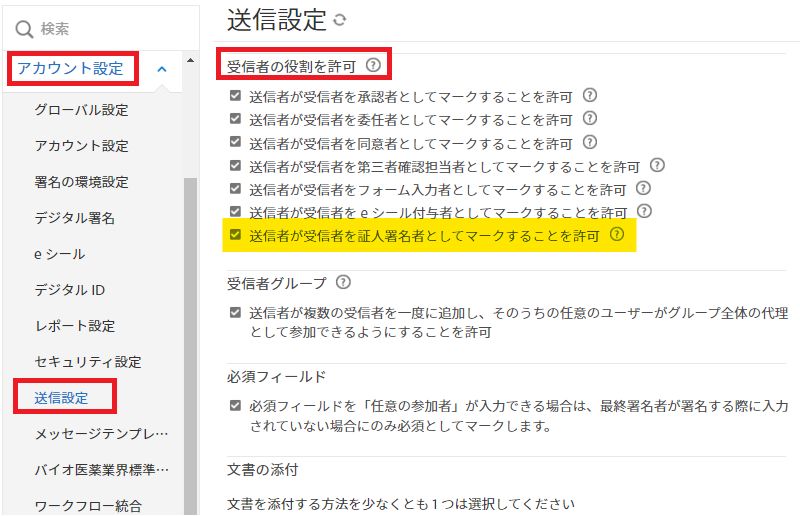Click text 文書を添付する方法を少なくとも1つは選択してください

pyautogui.click(x=401, y=504)
